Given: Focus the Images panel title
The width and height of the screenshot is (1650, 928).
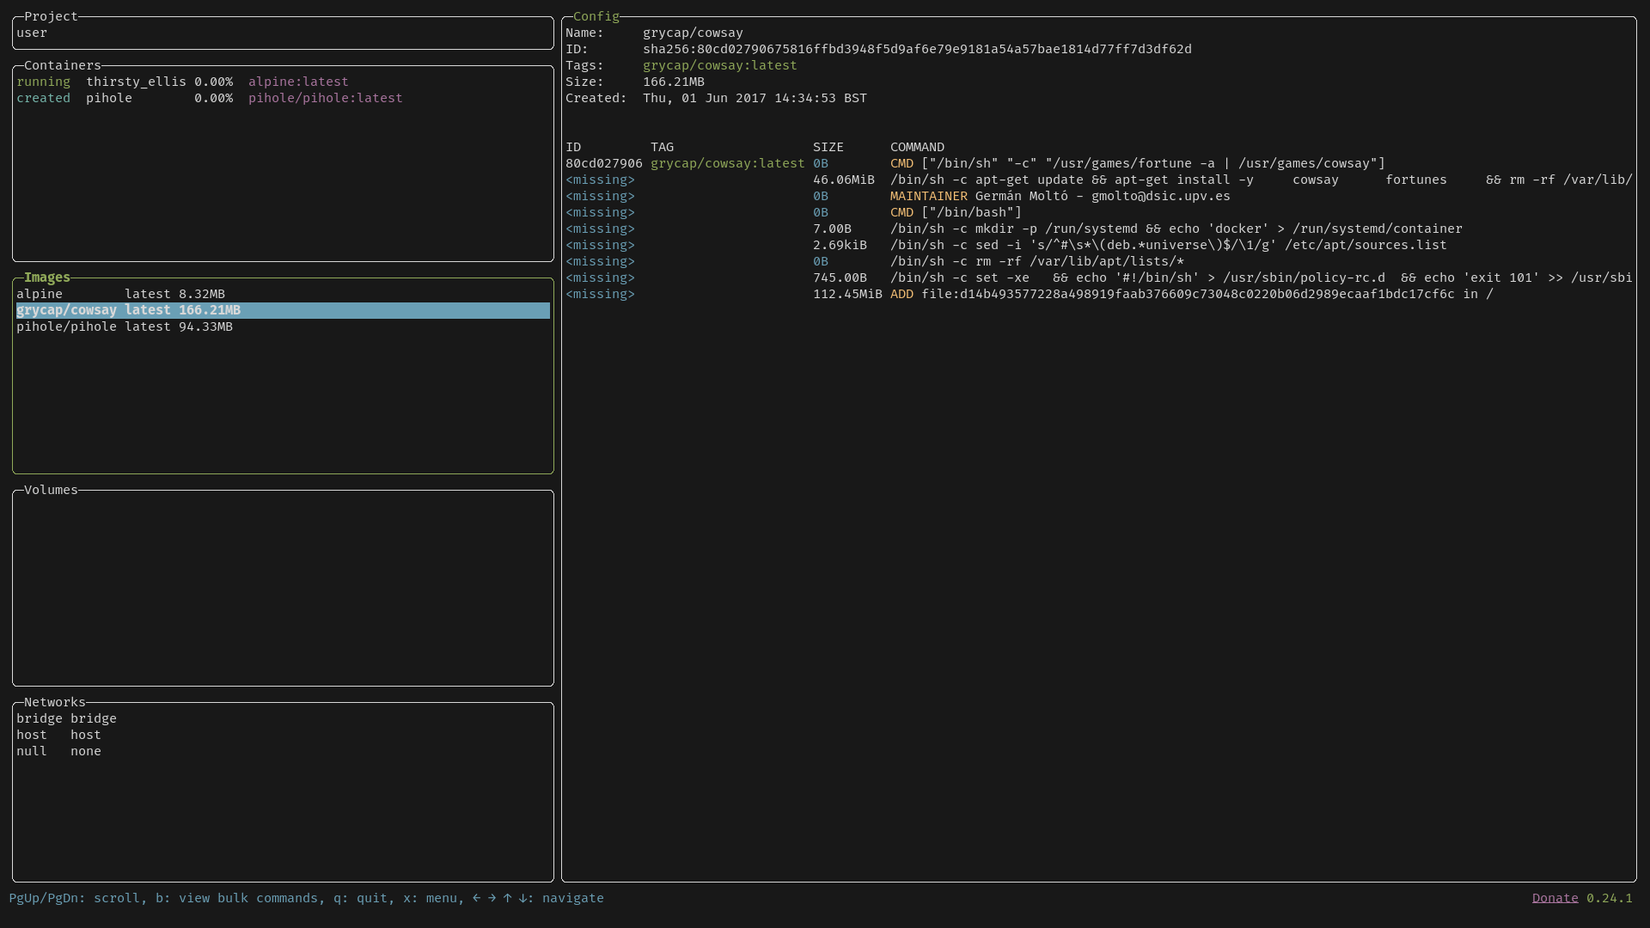Looking at the screenshot, I should coord(47,278).
